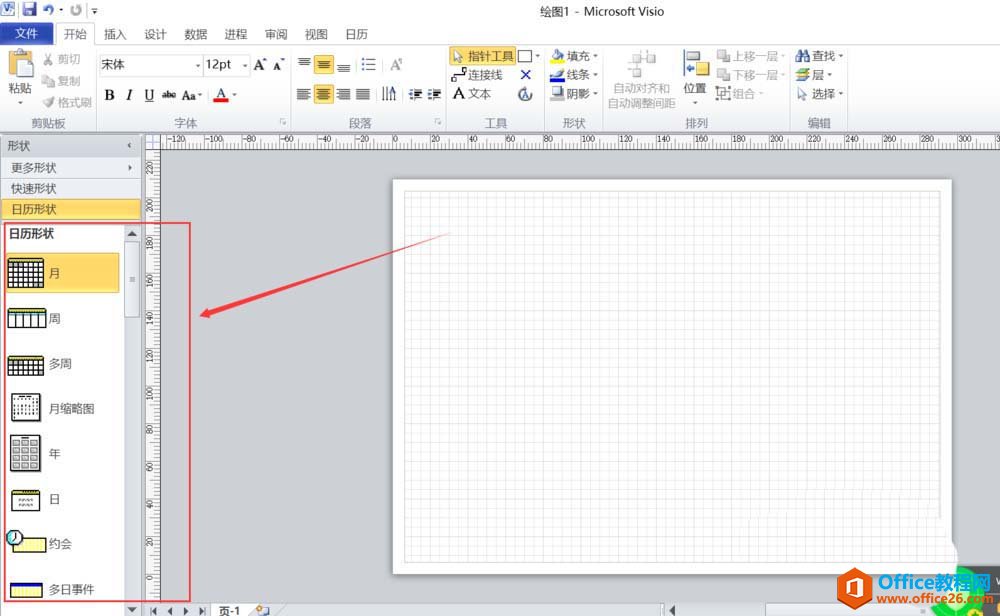Click the Paste icon in clipboard group

tap(20, 64)
